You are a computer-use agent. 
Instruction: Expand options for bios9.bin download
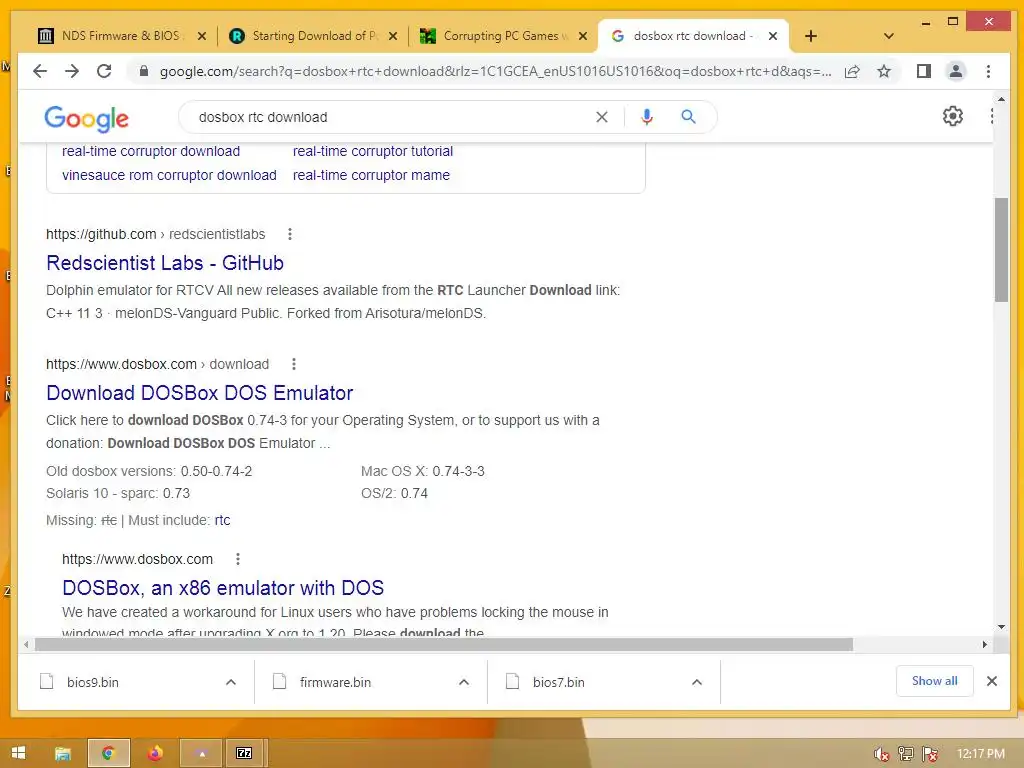pyautogui.click(x=231, y=682)
